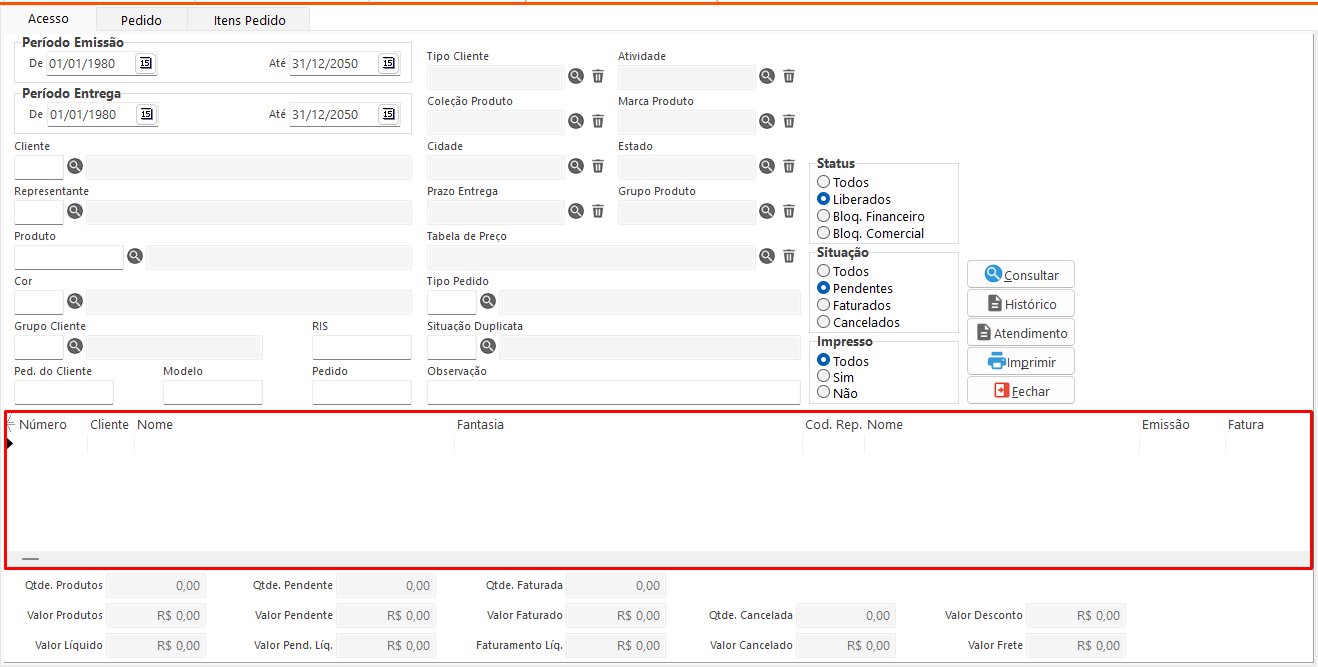The image size is (1318, 667).
Task: Click search icon for Tabela de Preço
Action: tap(767, 256)
